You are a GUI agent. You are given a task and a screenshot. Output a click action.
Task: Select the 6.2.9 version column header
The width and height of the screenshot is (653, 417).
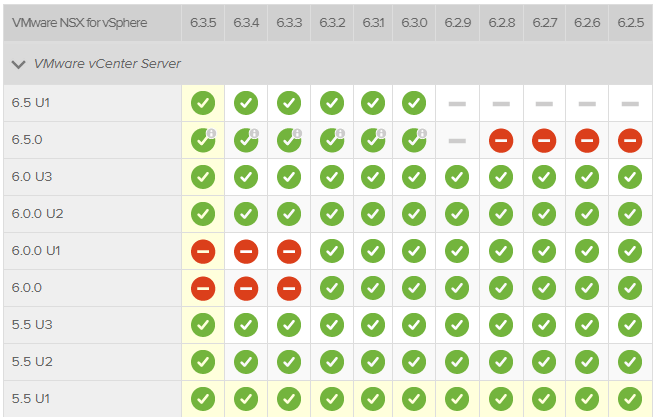pyautogui.click(x=457, y=21)
